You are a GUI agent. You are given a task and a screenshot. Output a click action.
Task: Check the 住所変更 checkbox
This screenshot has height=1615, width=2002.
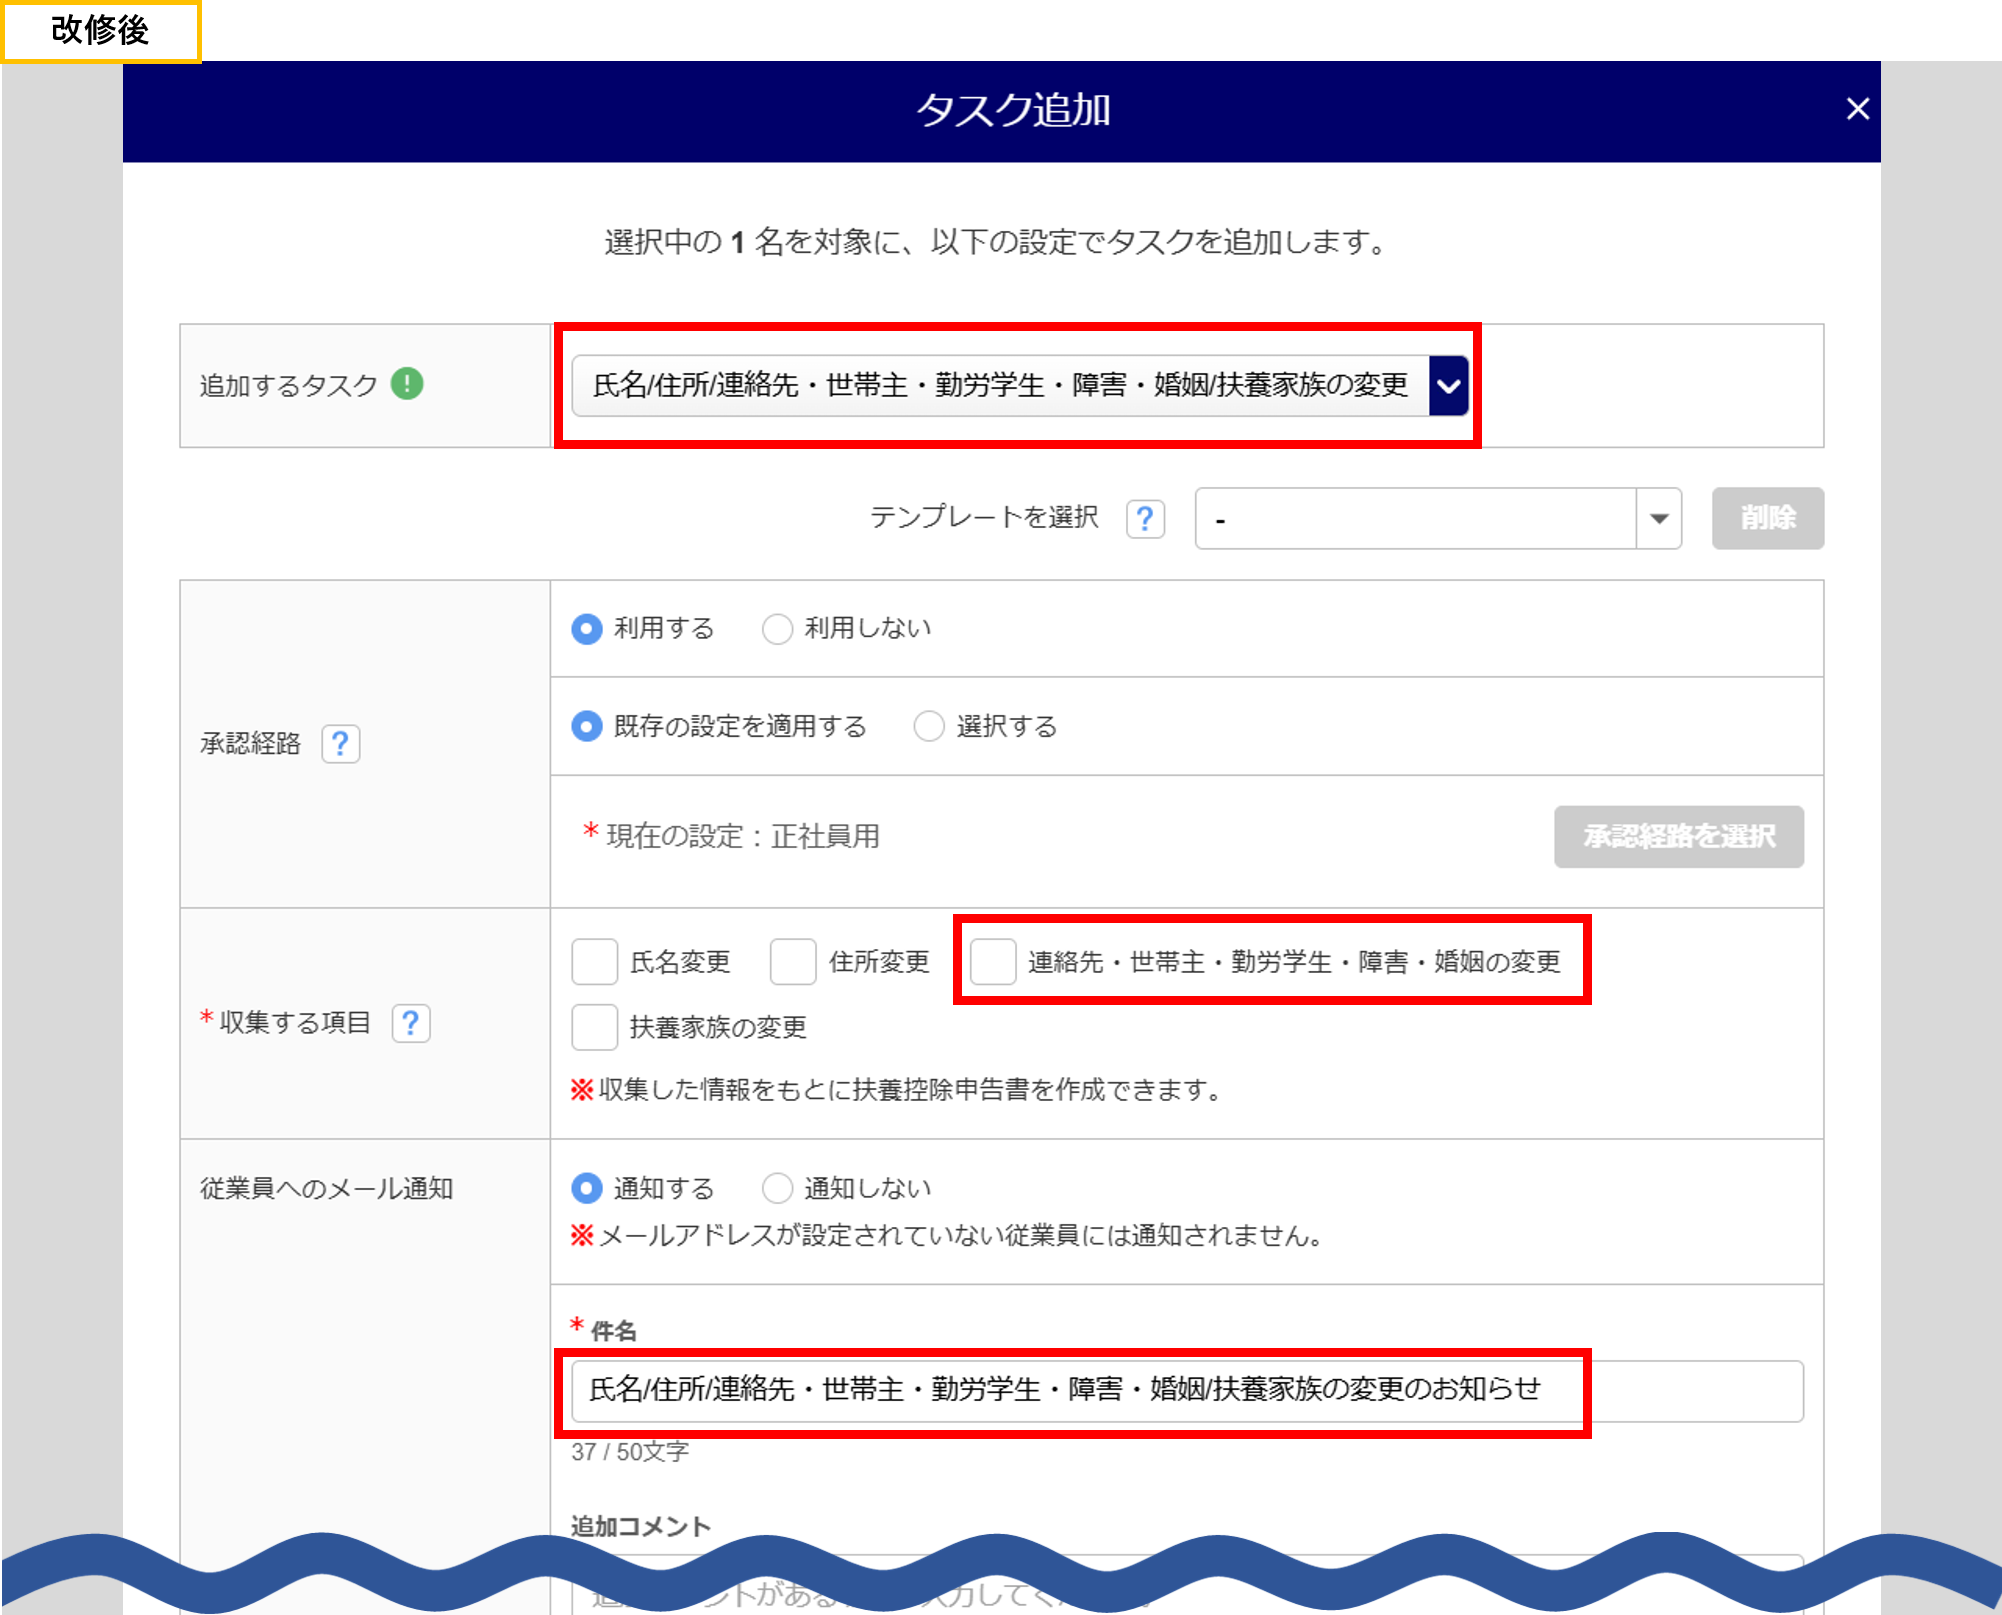tap(793, 962)
